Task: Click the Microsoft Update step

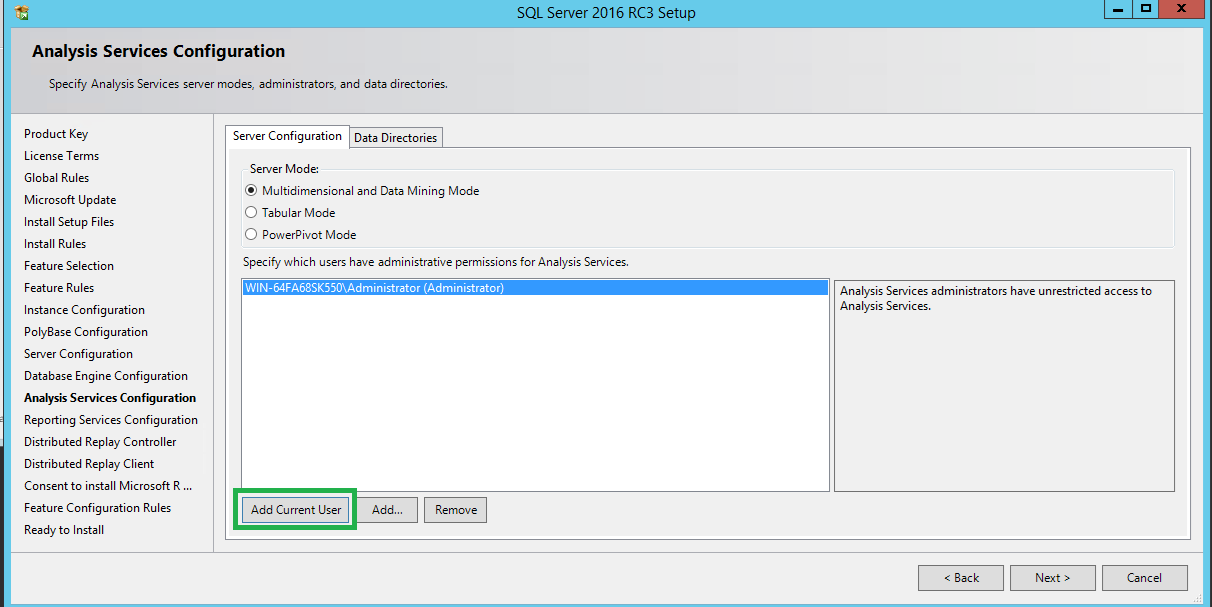Action: click(x=70, y=200)
